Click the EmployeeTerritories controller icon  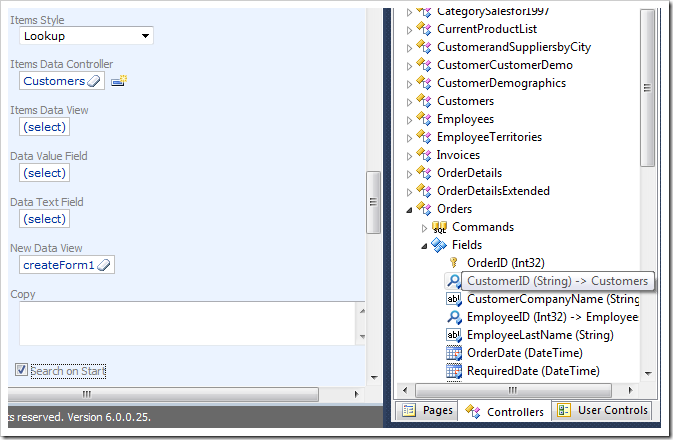pyautogui.click(x=424, y=137)
